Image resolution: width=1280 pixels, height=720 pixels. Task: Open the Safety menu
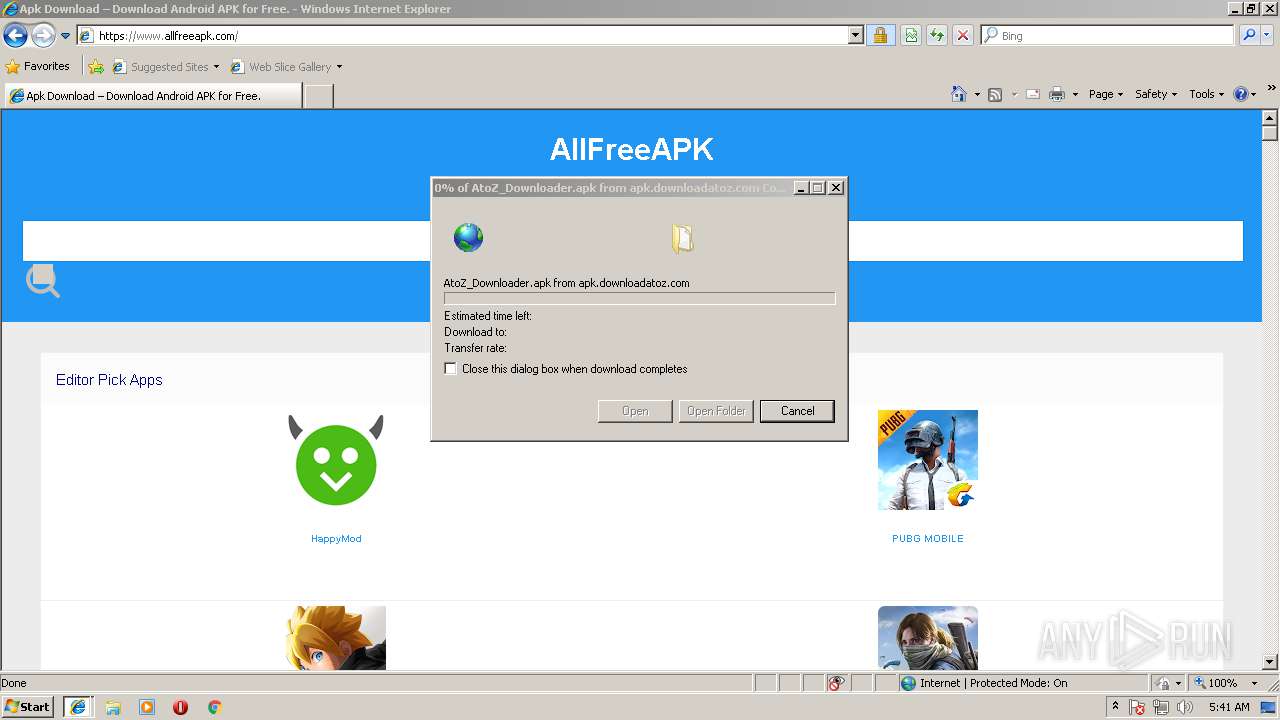[1156, 94]
